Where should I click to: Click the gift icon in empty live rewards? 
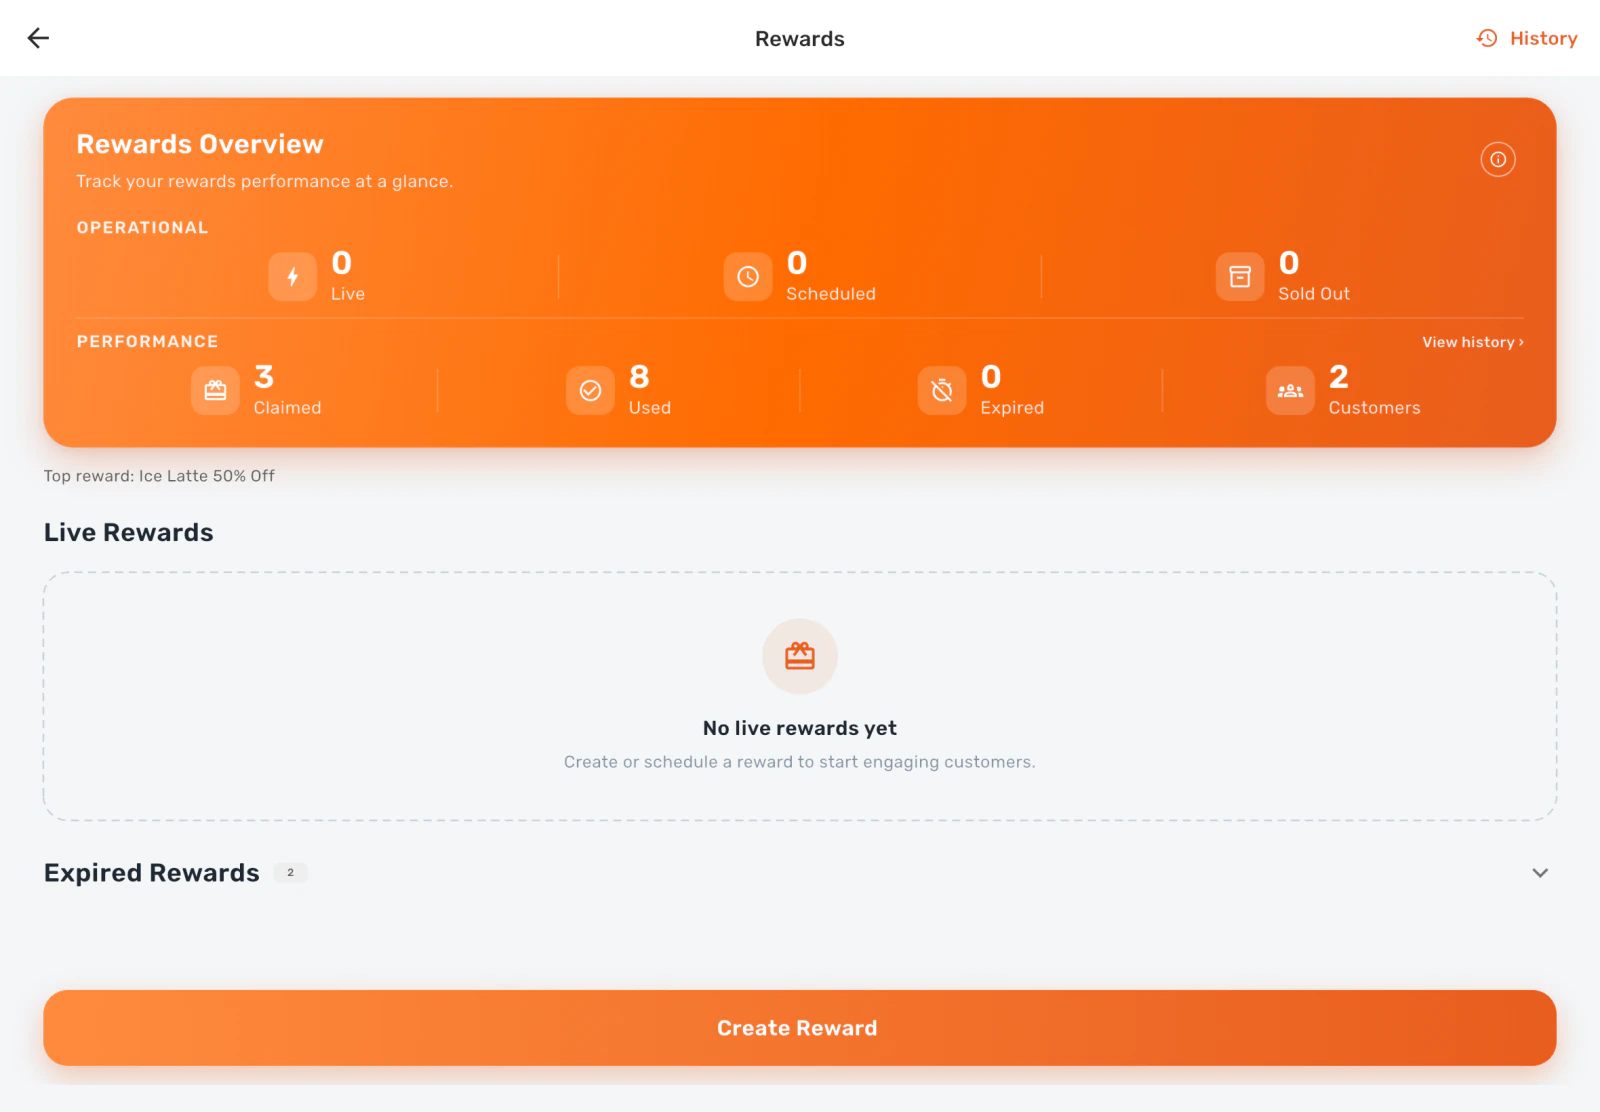click(x=800, y=656)
